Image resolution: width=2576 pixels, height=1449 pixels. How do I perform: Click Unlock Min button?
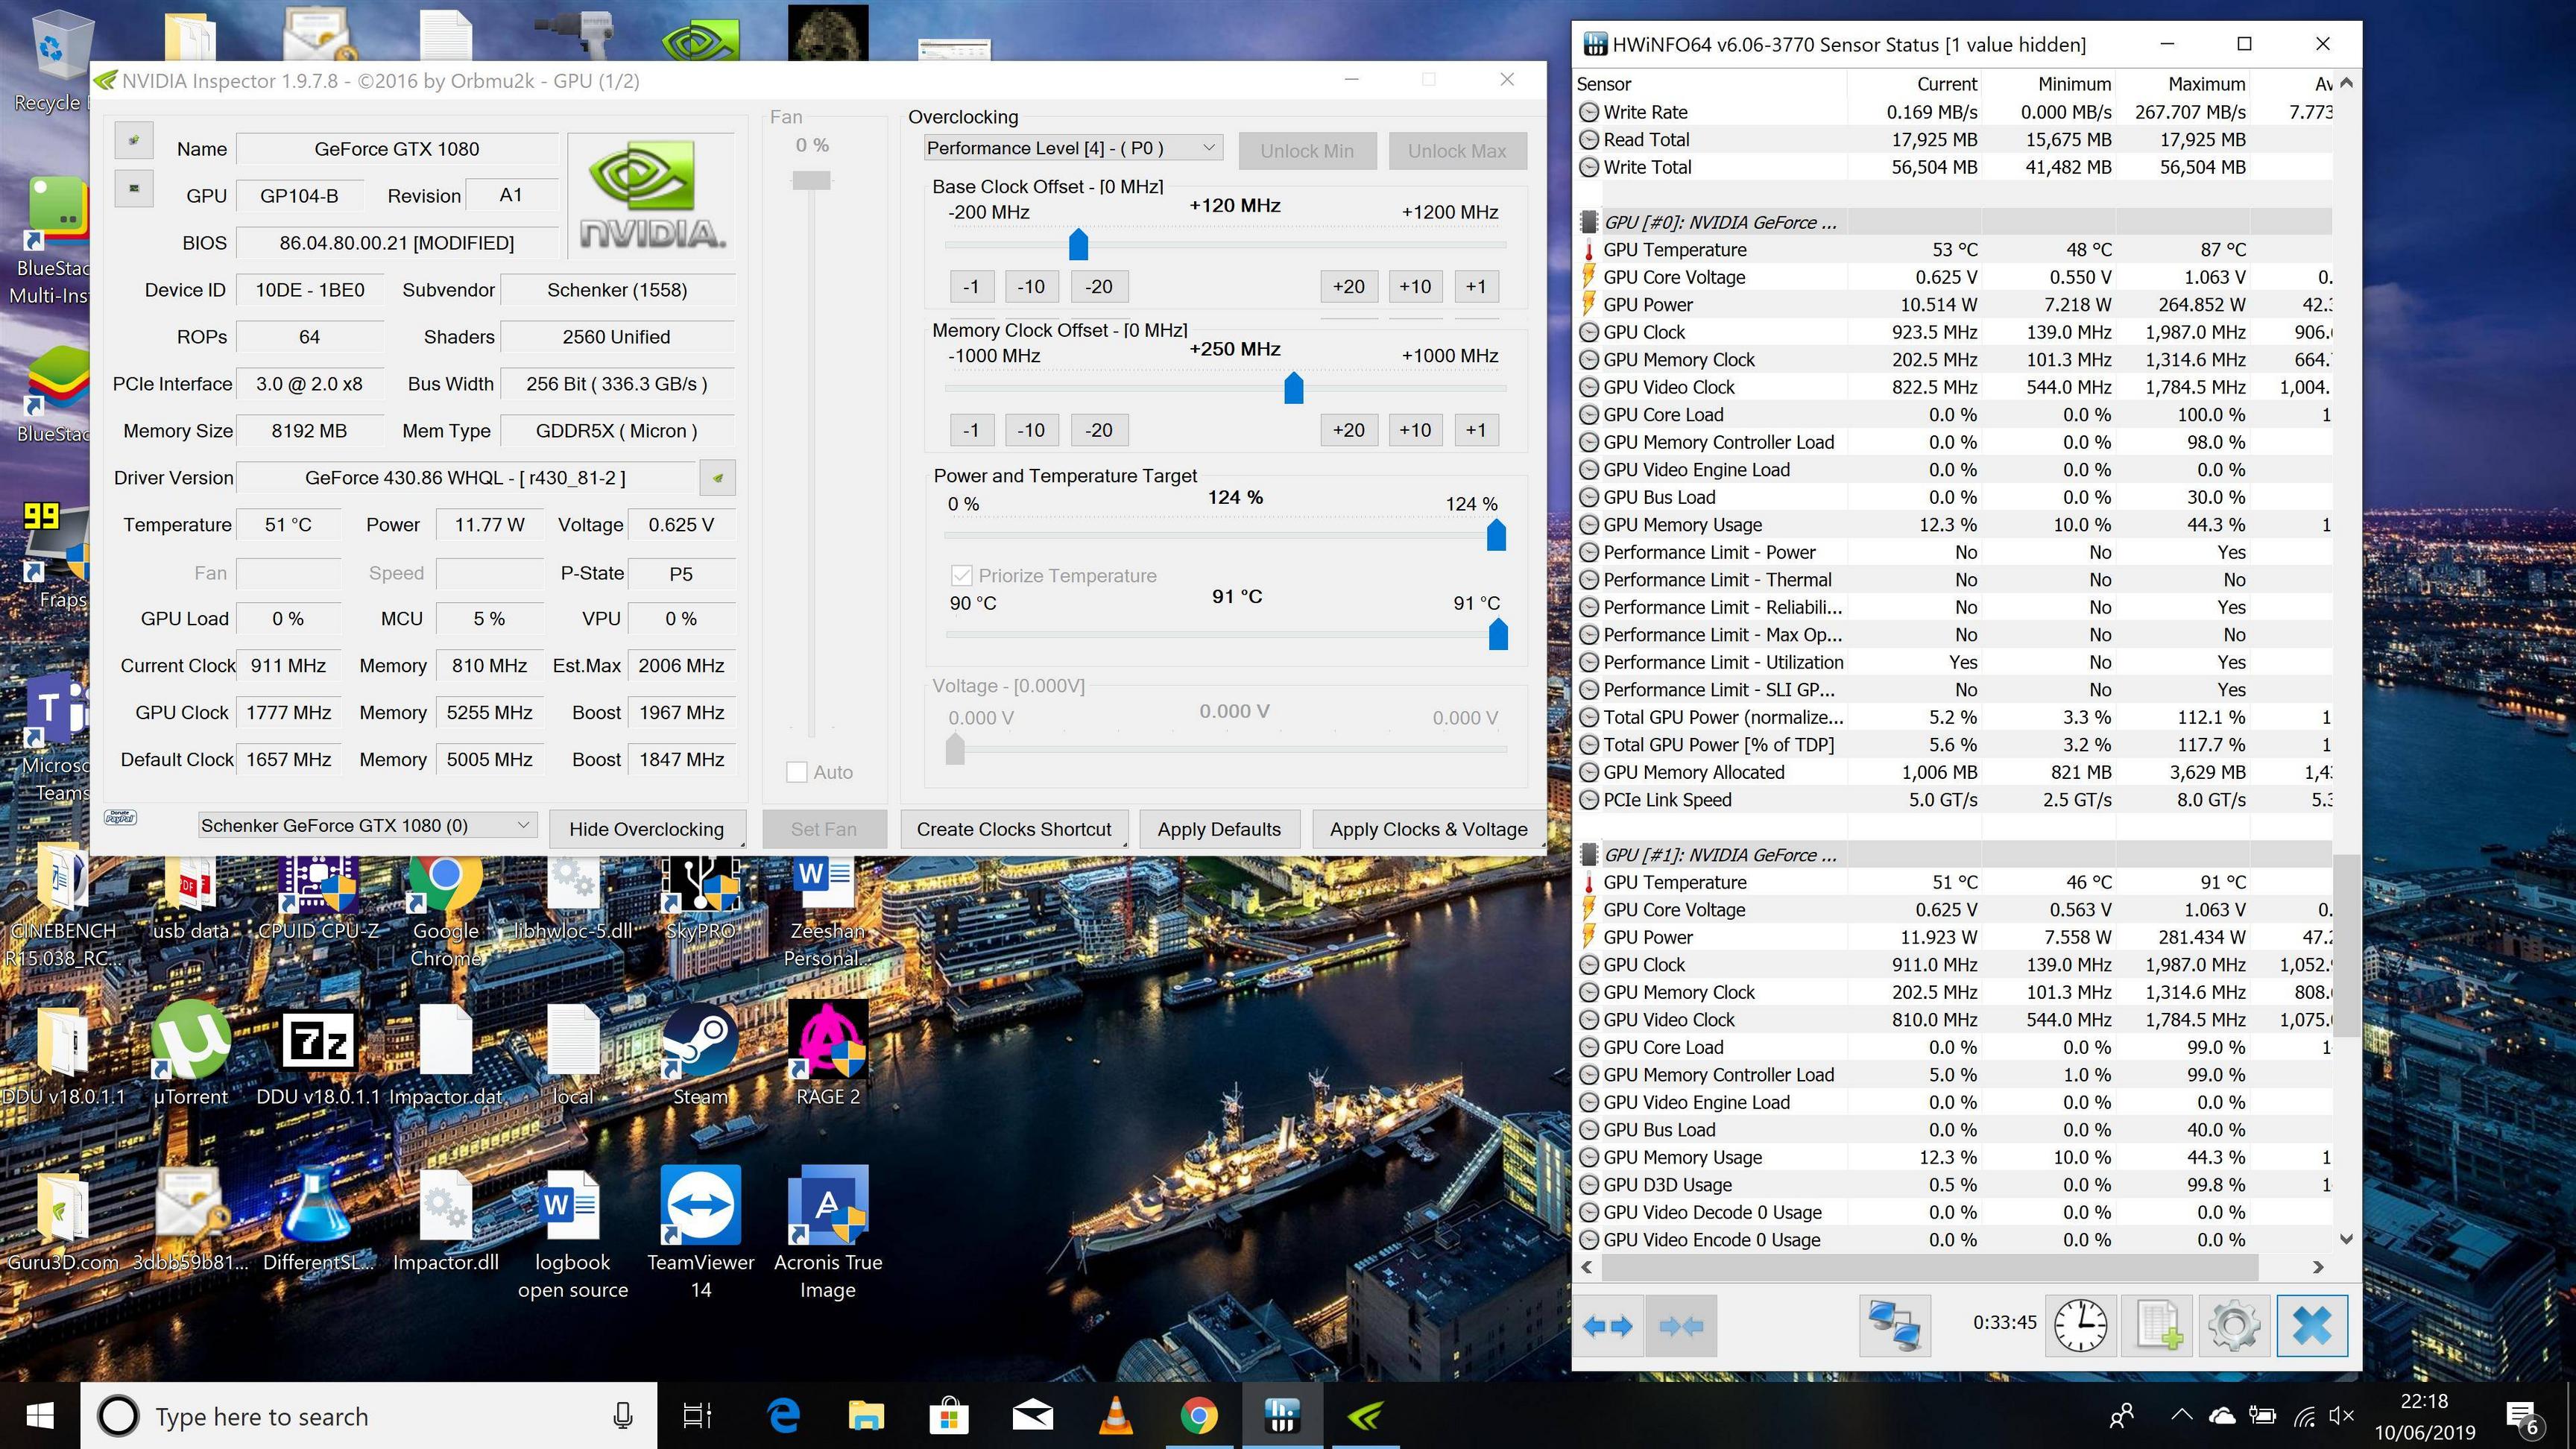click(1307, 151)
